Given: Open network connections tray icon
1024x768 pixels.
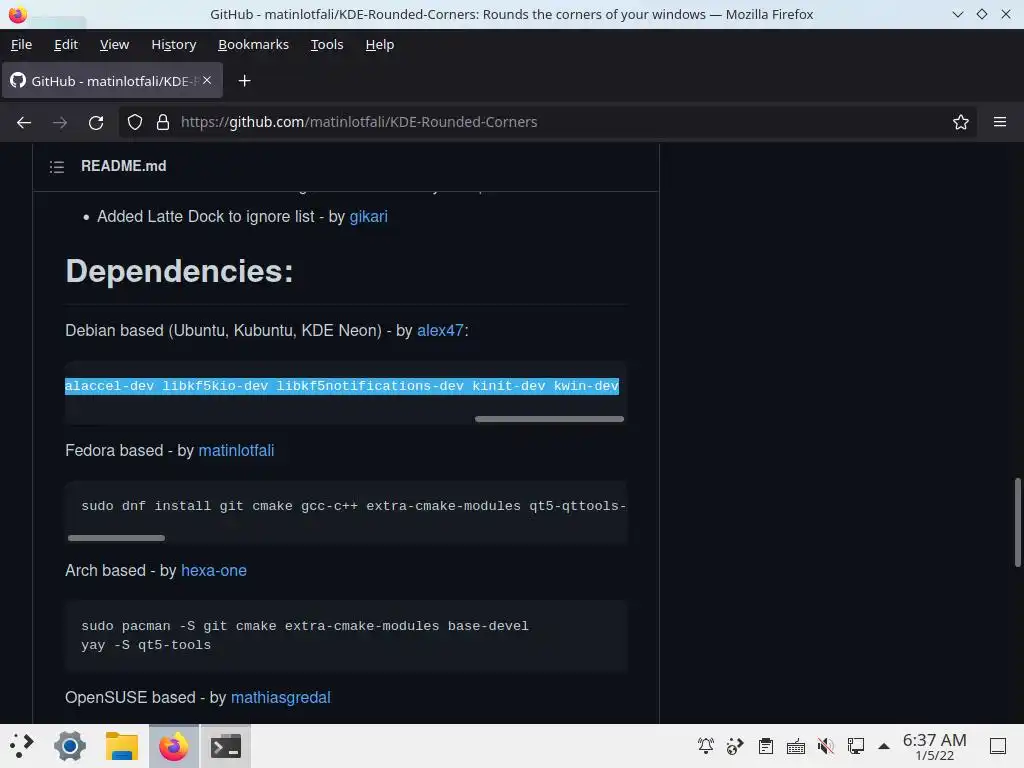Looking at the screenshot, I should [x=856, y=746].
